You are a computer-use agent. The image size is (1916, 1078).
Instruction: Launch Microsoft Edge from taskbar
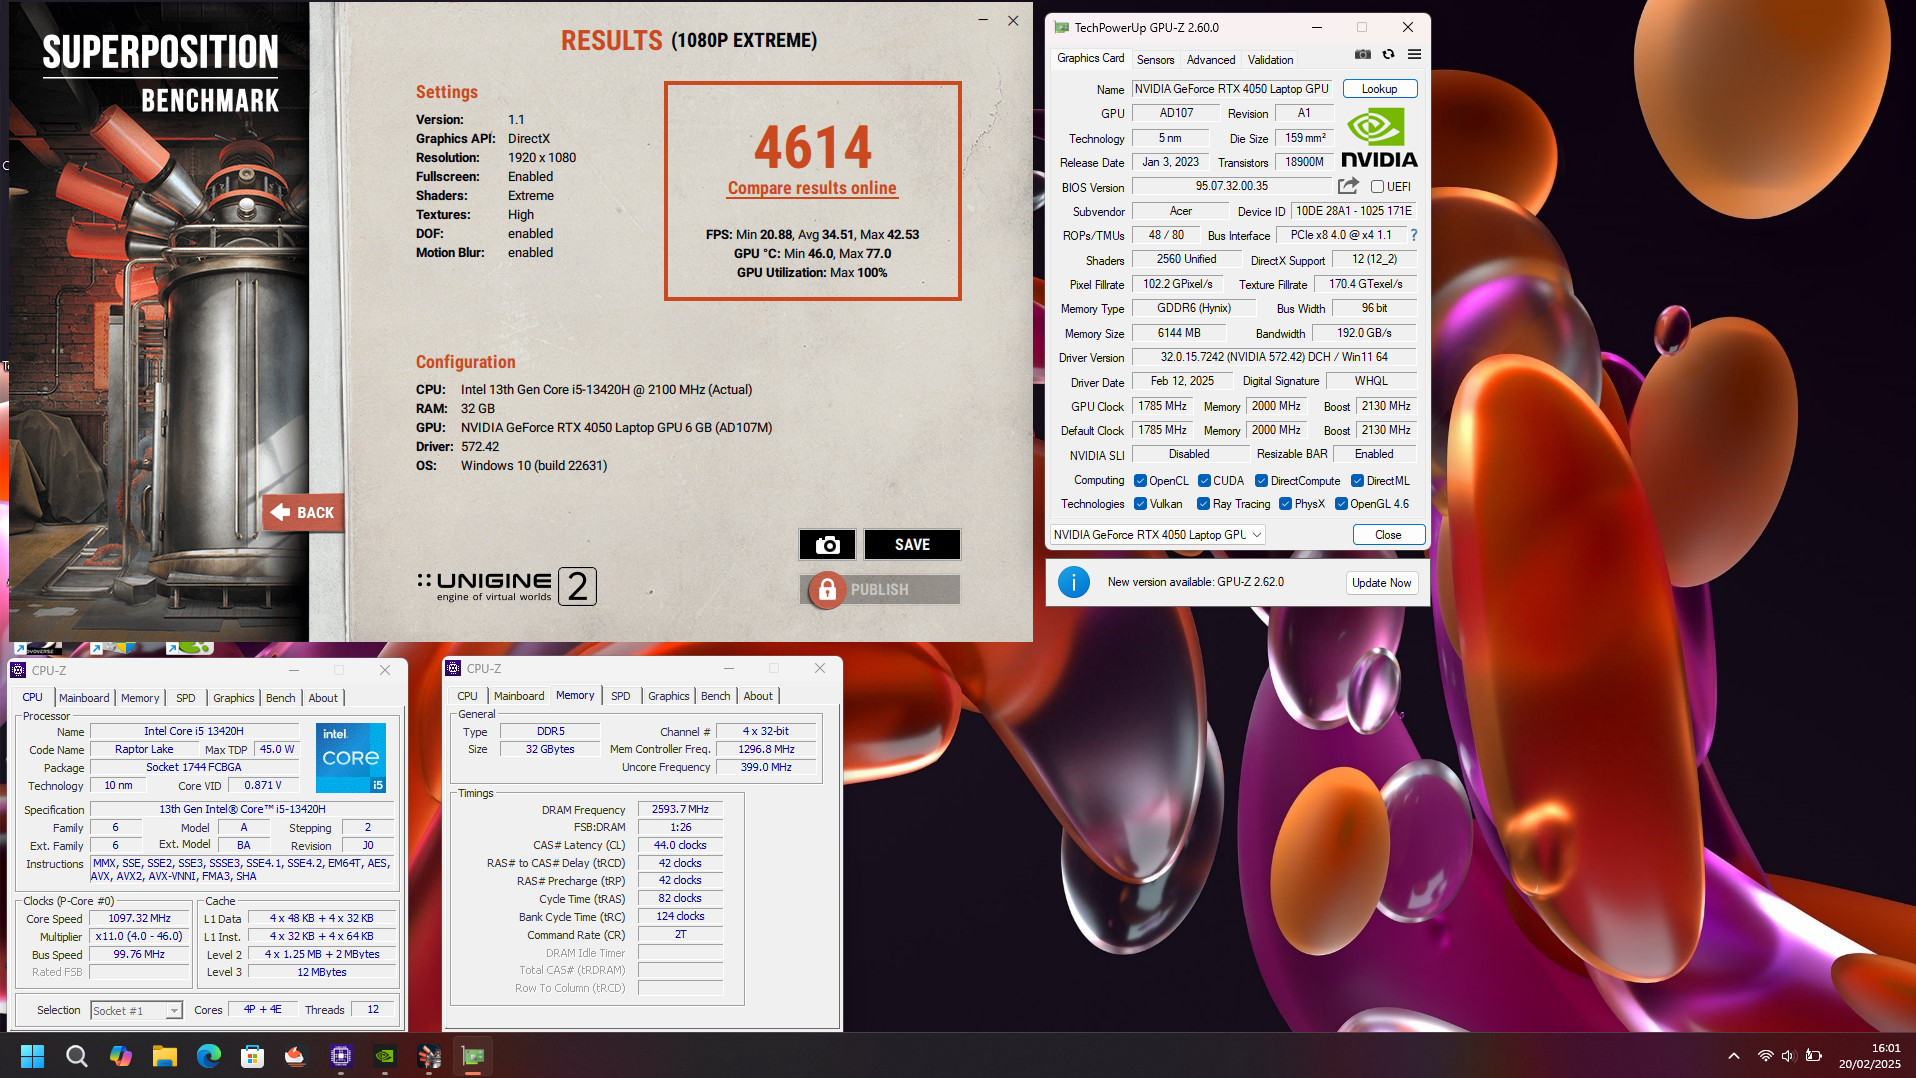point(208,1056)
